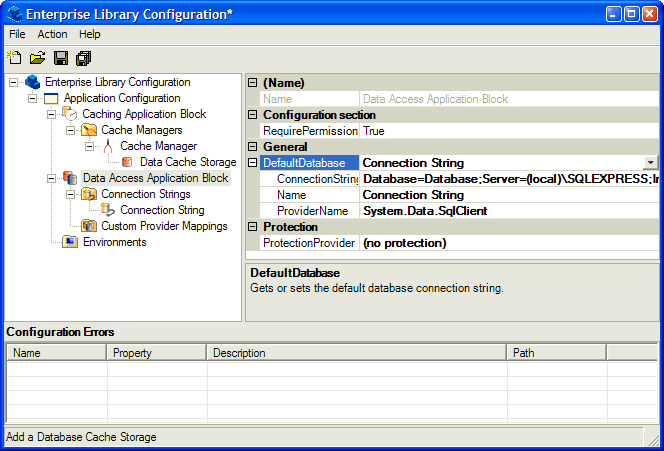Click the ProtectionProvider (no protection) value
Viewport: 664px width, 451px height.
509,243
